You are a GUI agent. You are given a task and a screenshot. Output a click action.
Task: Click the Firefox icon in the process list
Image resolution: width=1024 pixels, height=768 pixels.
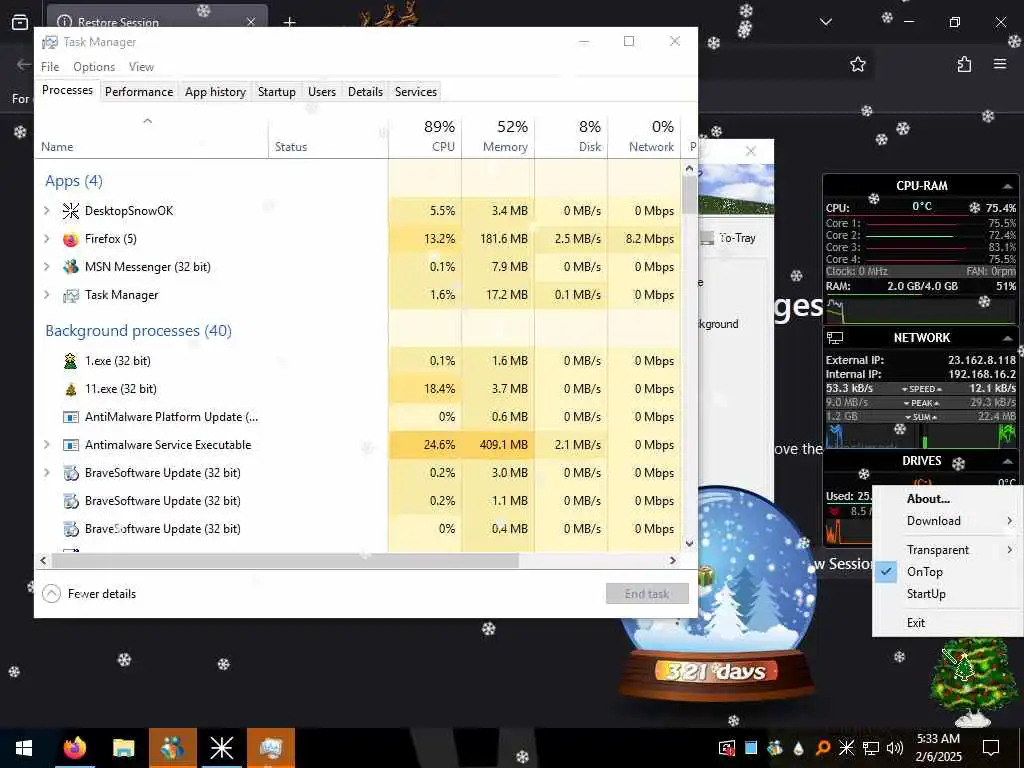click(71, 239)
